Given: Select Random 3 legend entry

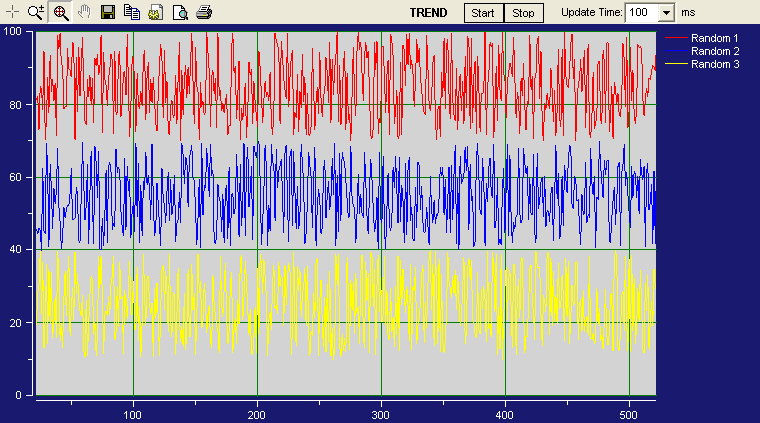Looking at the screenshot, I should (x=714, y=64).
